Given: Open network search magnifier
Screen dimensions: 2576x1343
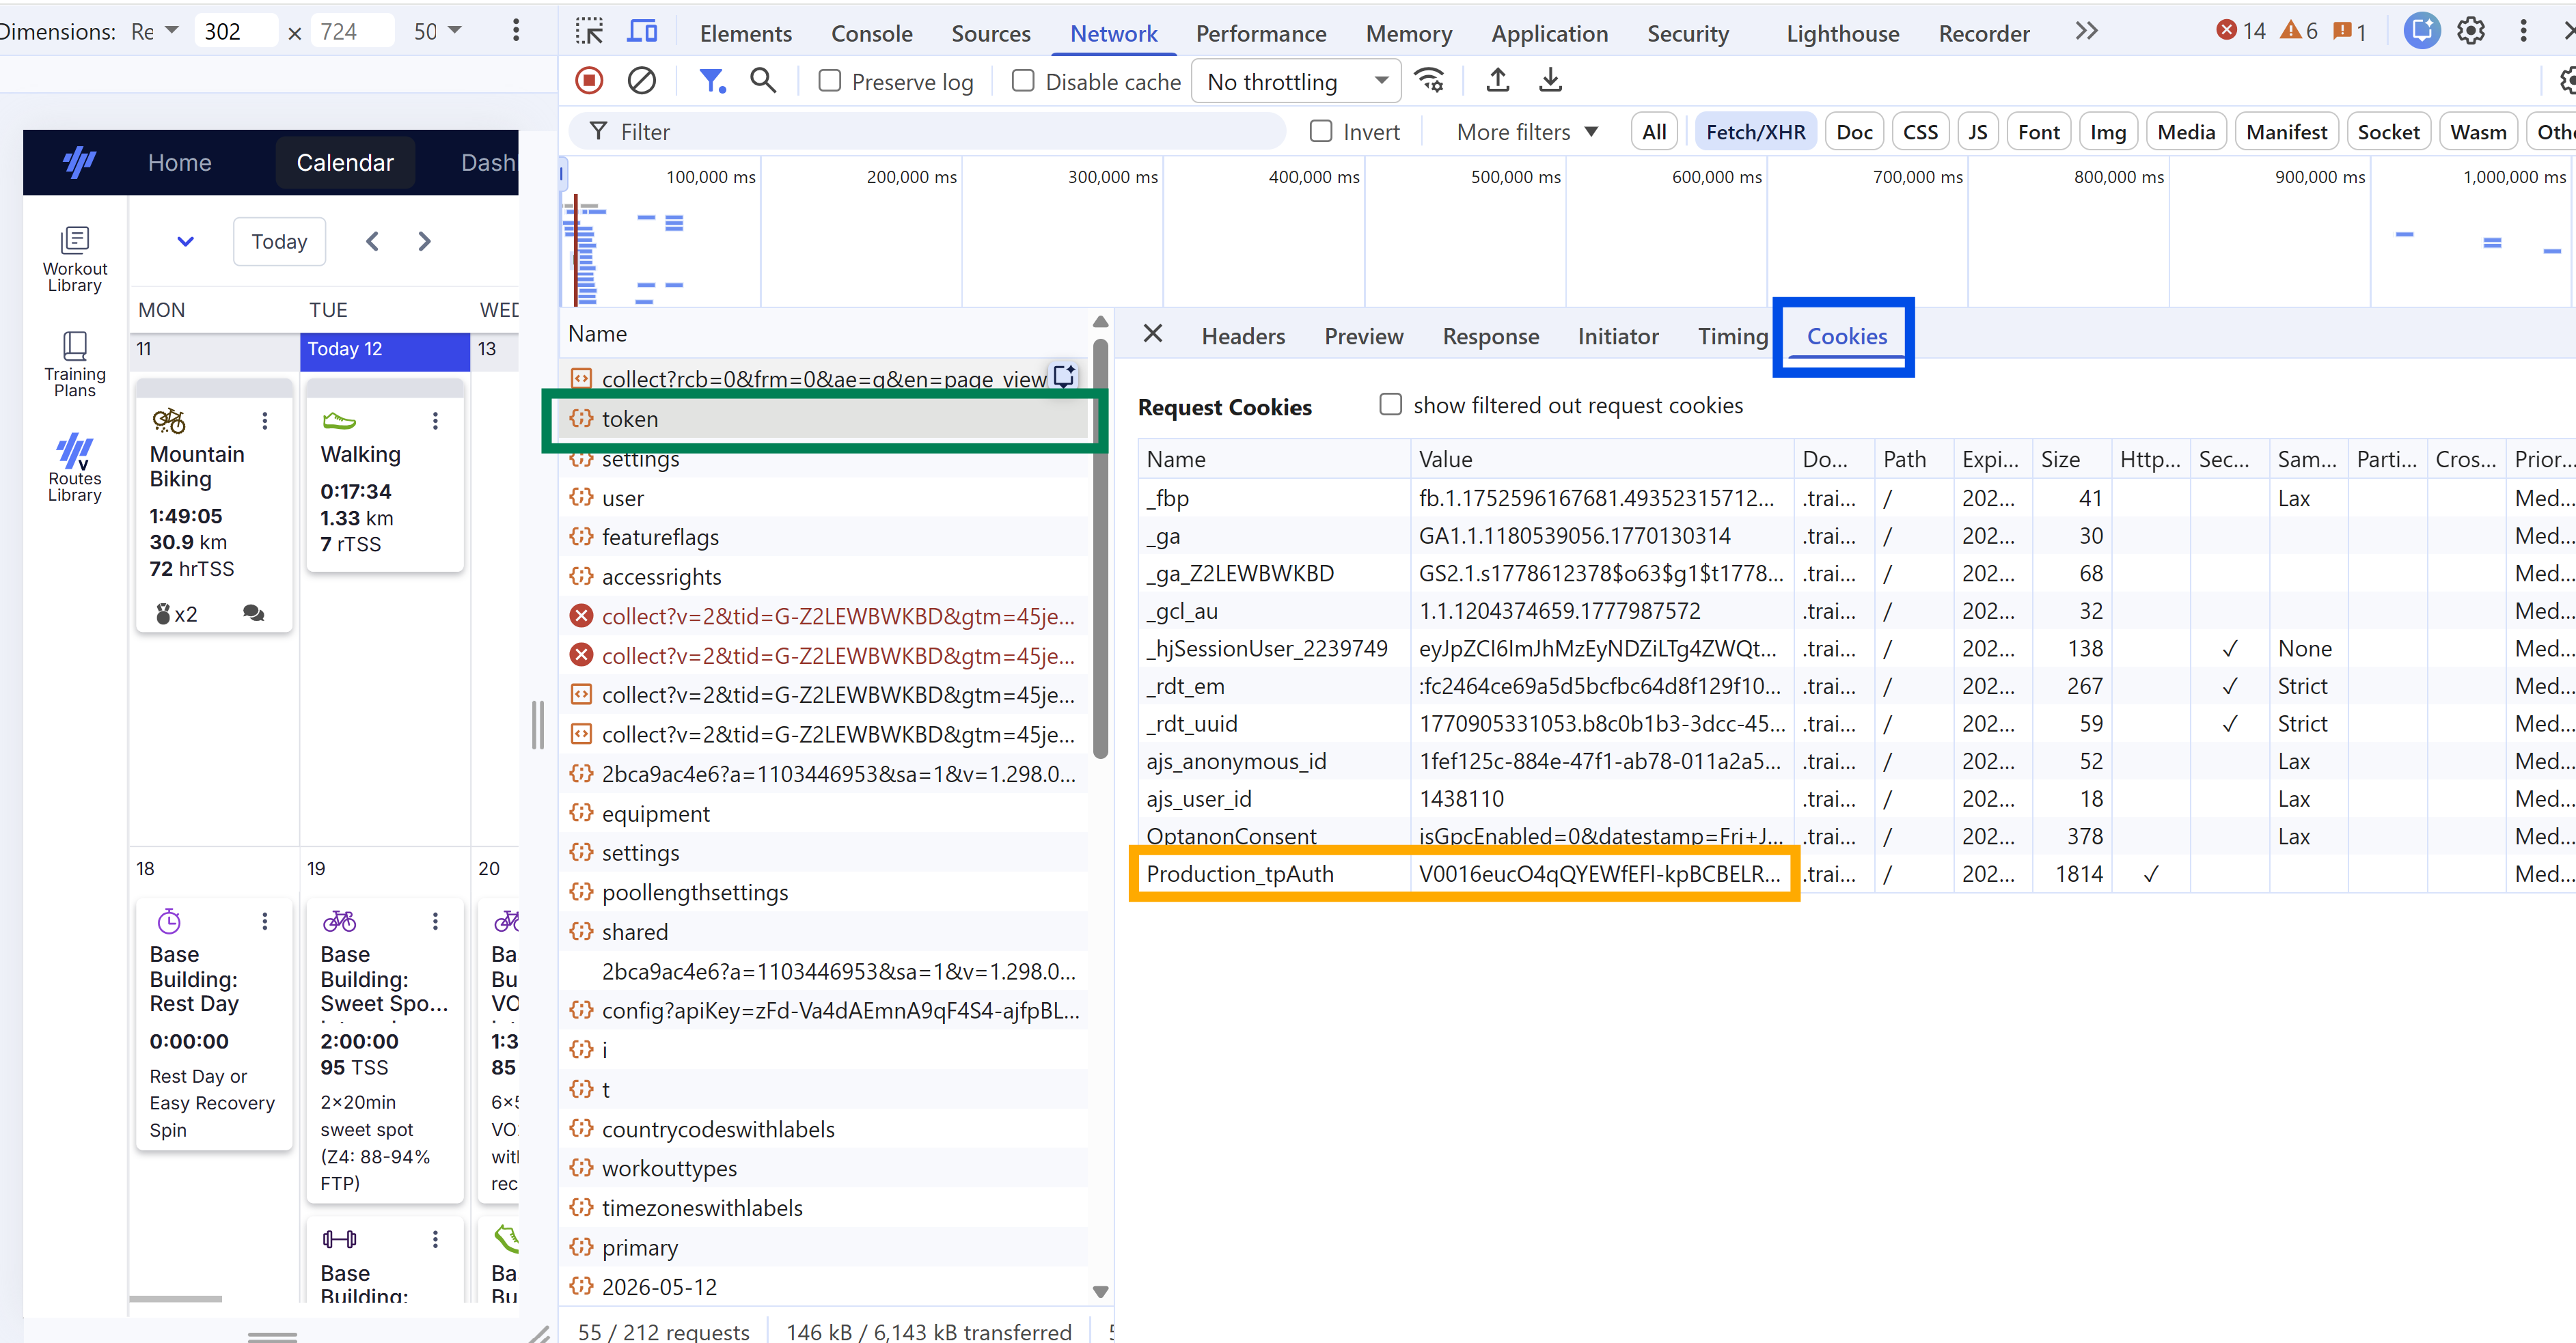Looking at the screenshot, I should click(763, 81).
